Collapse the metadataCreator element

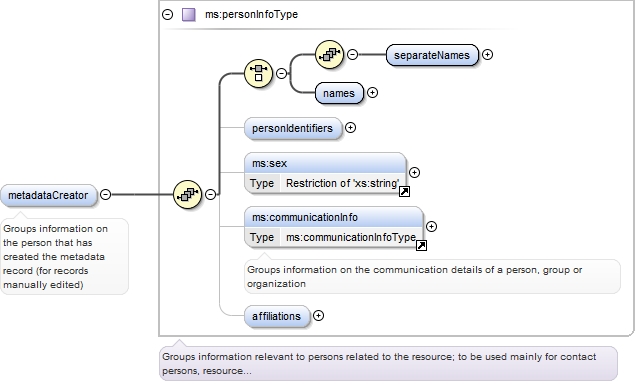[105, 195]
